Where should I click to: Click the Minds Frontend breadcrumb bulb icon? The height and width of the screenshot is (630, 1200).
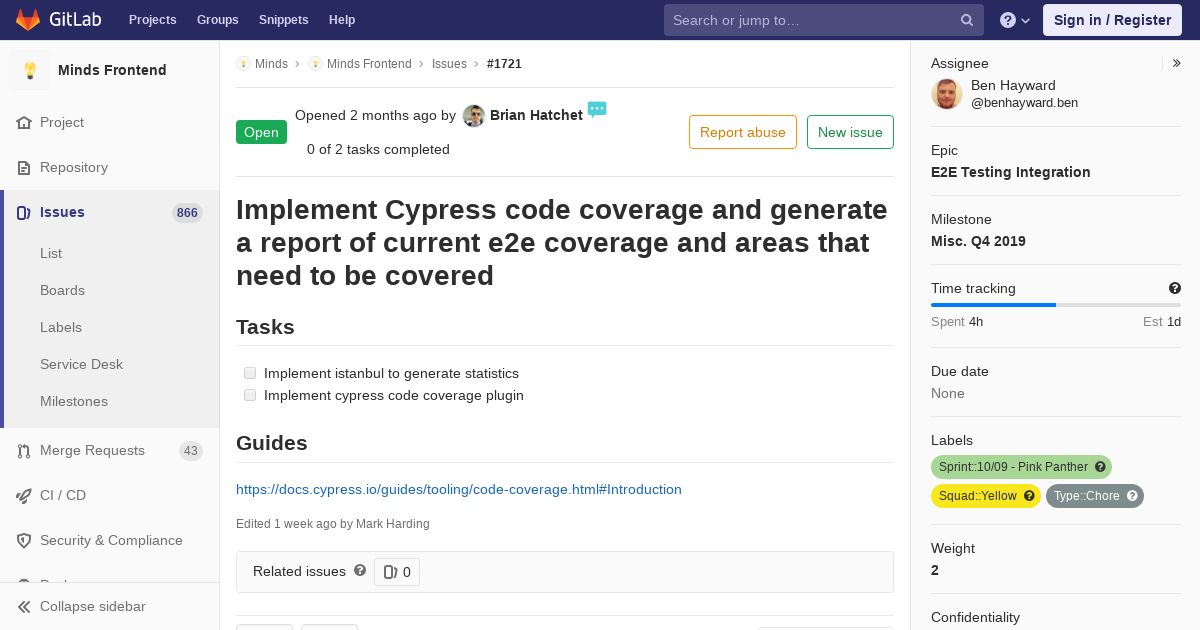(315, 63)
